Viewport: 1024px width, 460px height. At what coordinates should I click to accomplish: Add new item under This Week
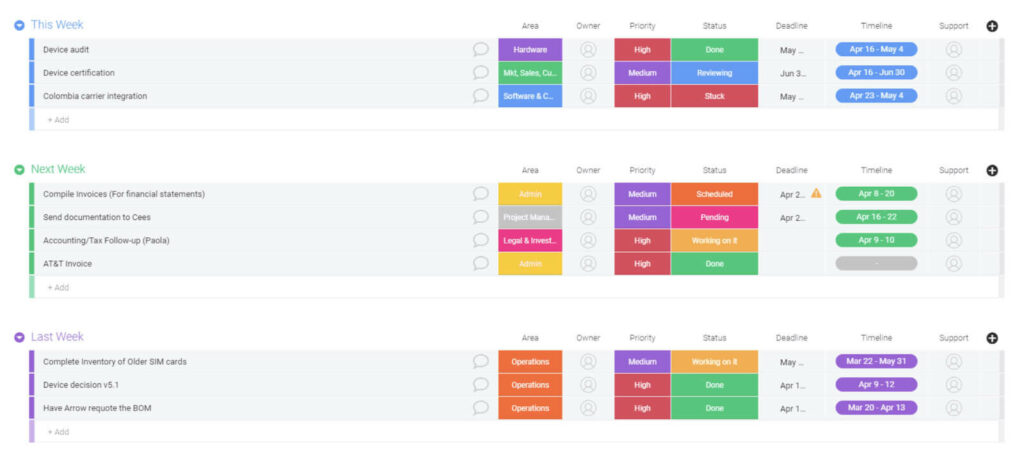point(58,120)
